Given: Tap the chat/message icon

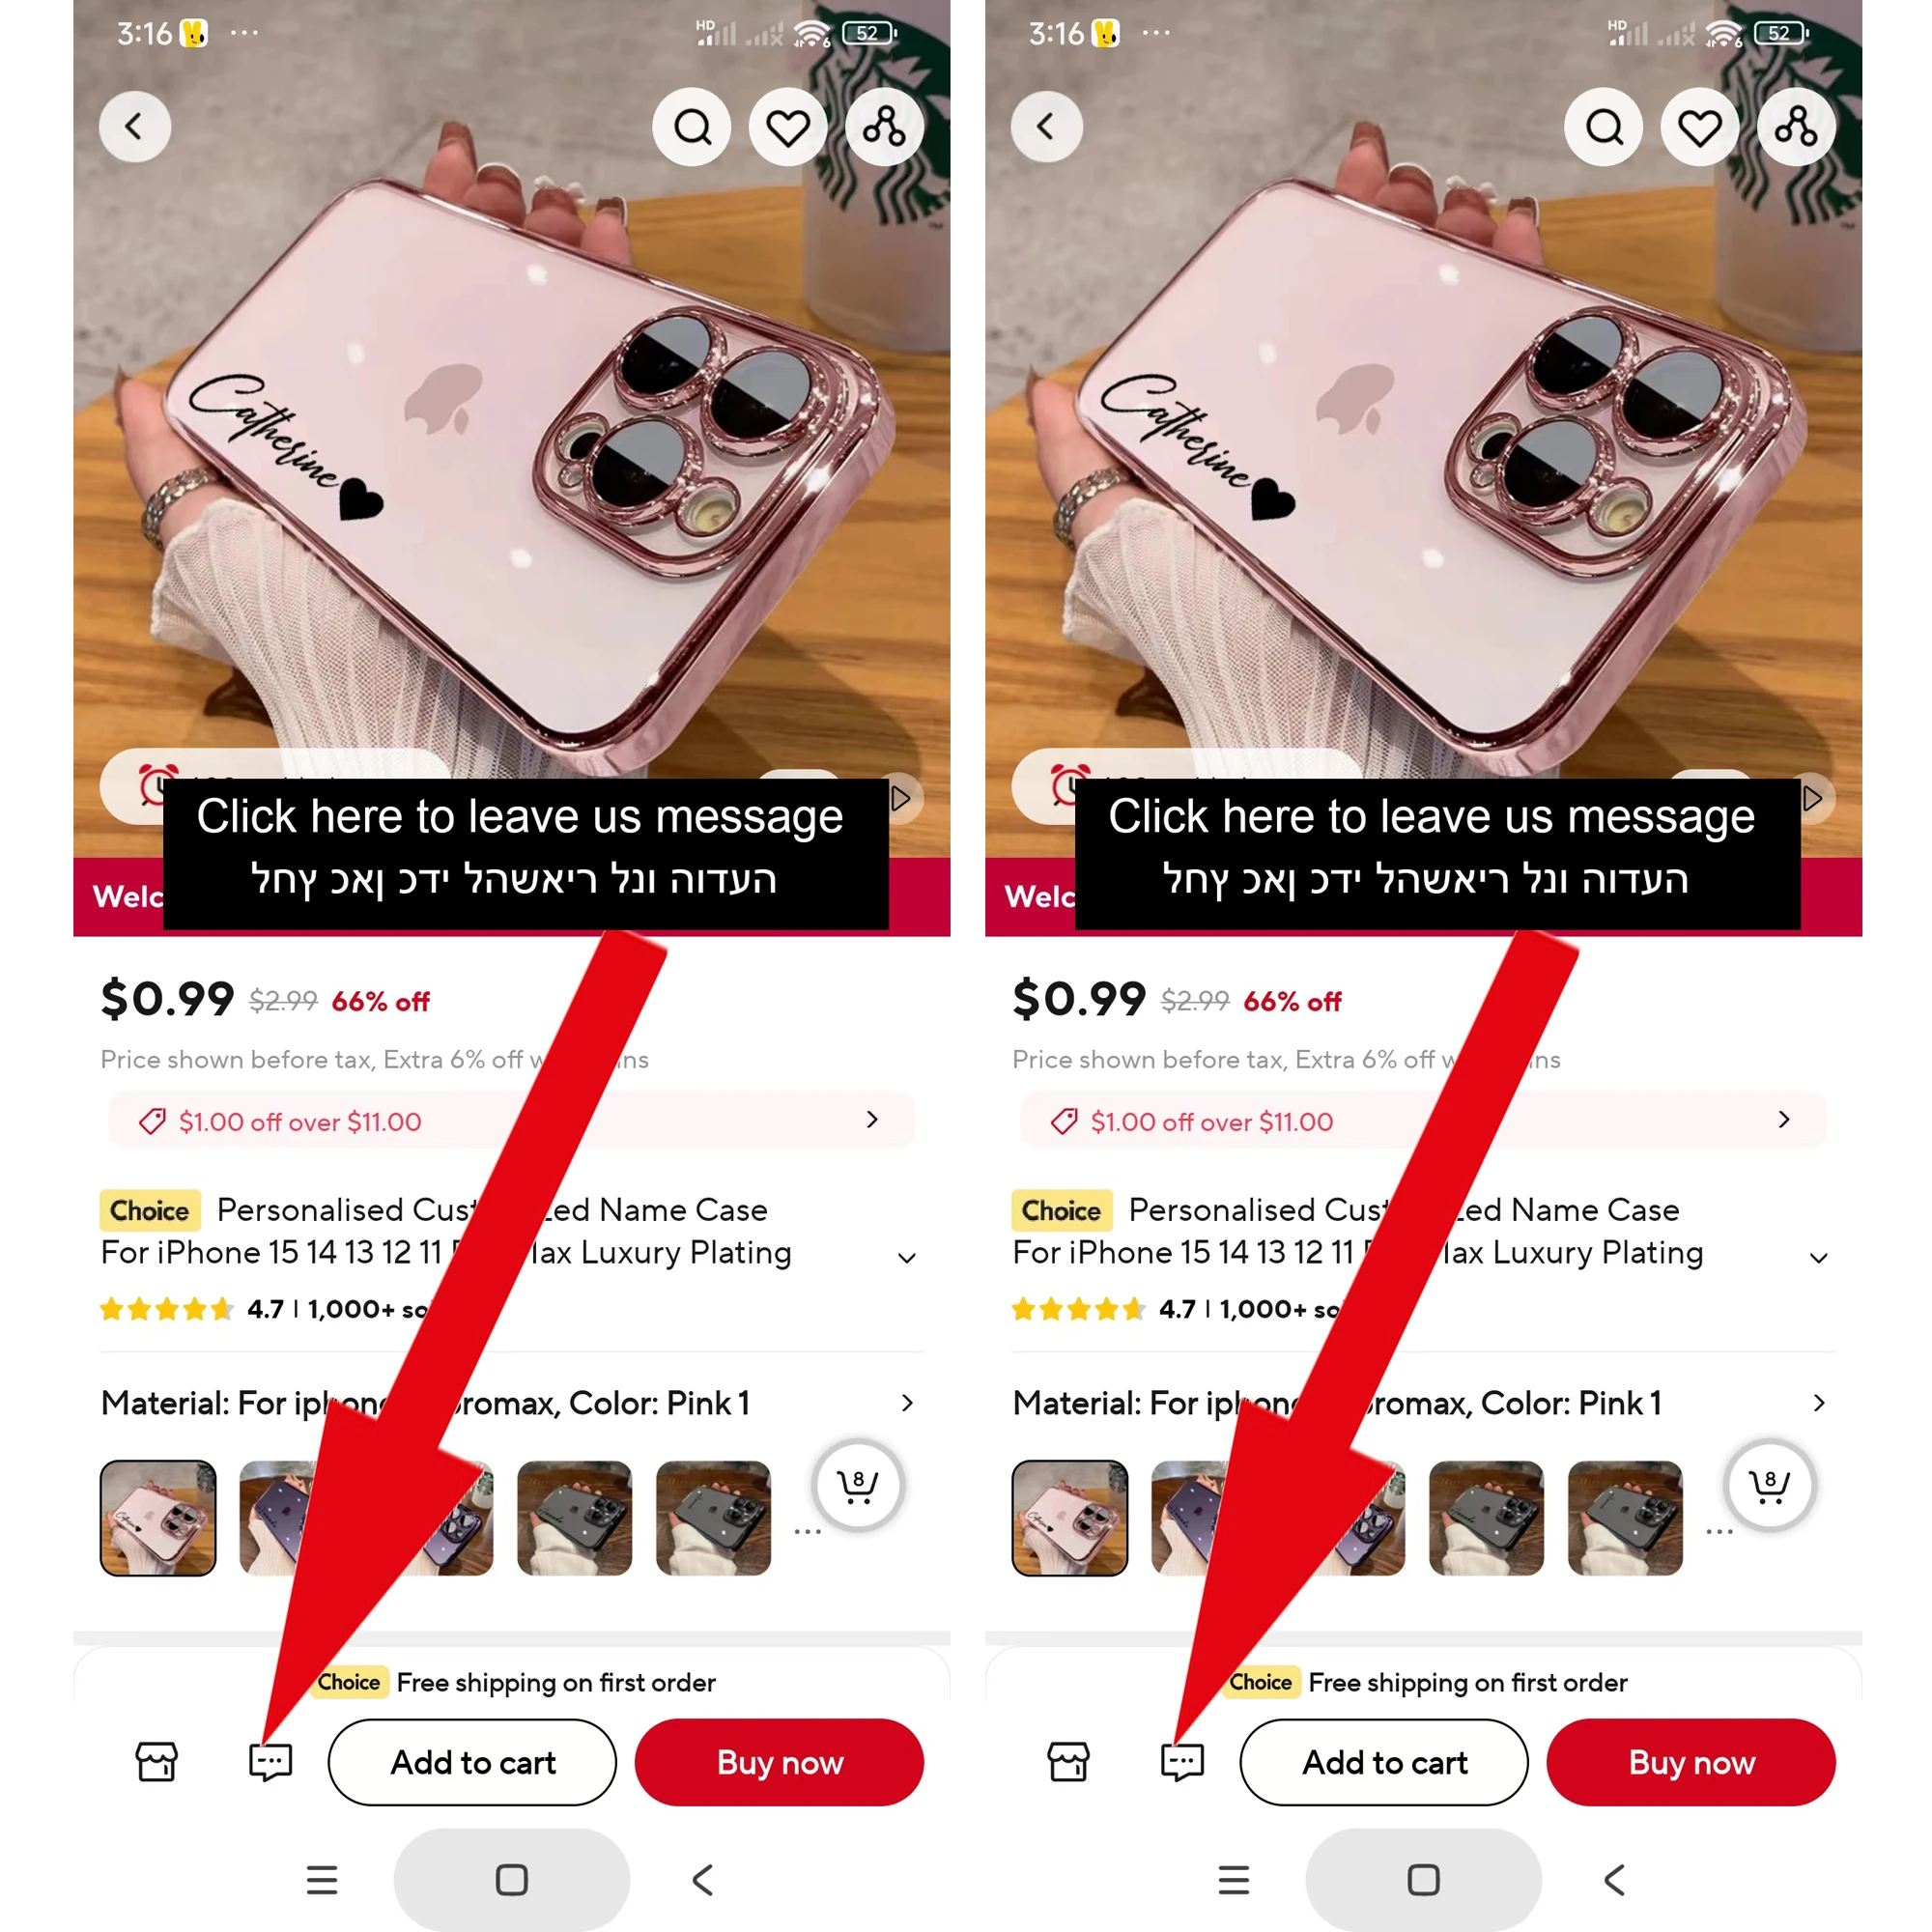Looking at the screenshot, I should click(269, 1760).
